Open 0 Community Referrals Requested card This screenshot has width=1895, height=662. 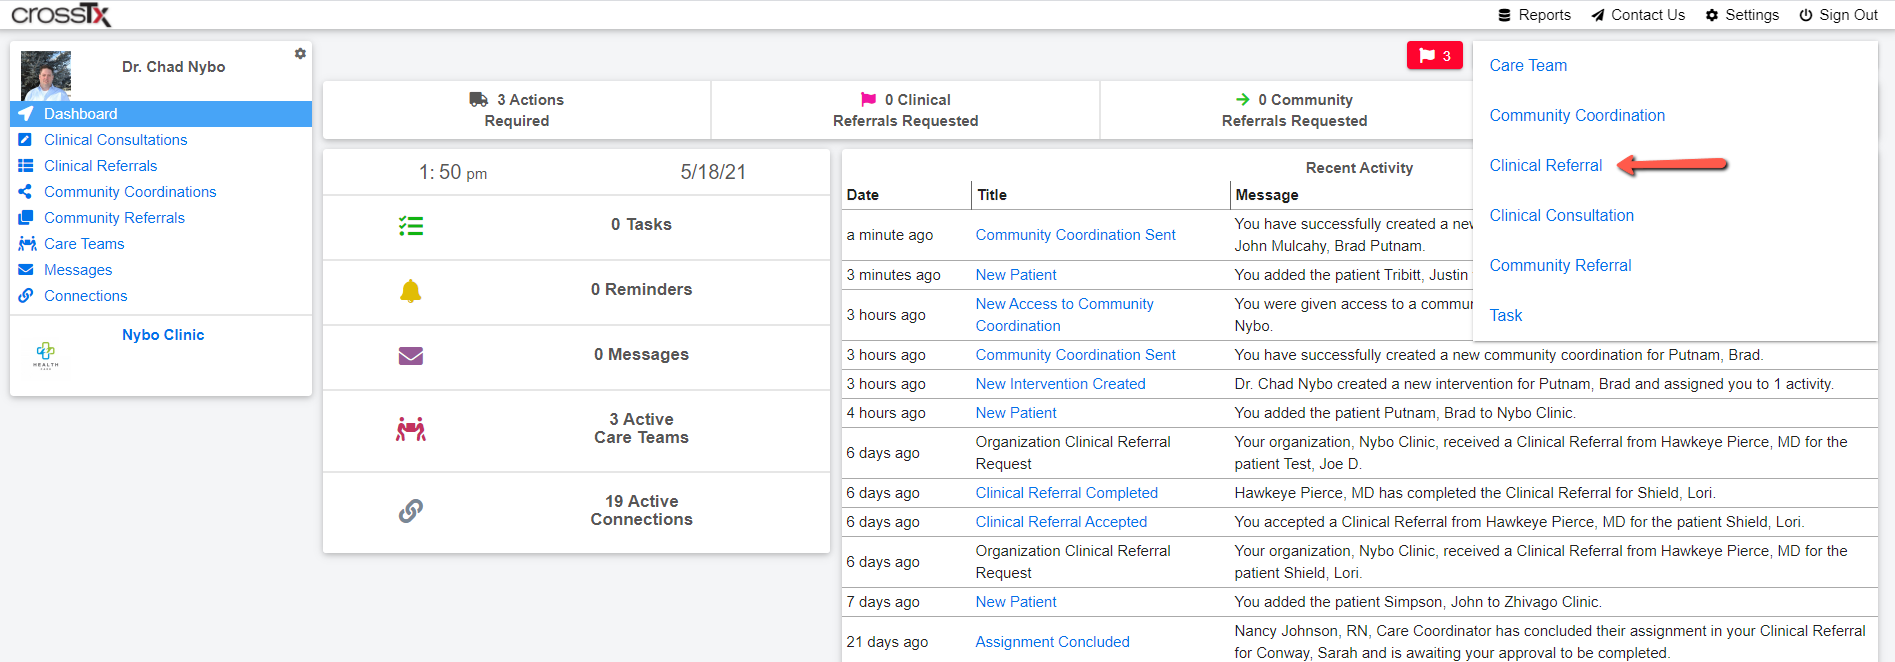coord(1294,110)
